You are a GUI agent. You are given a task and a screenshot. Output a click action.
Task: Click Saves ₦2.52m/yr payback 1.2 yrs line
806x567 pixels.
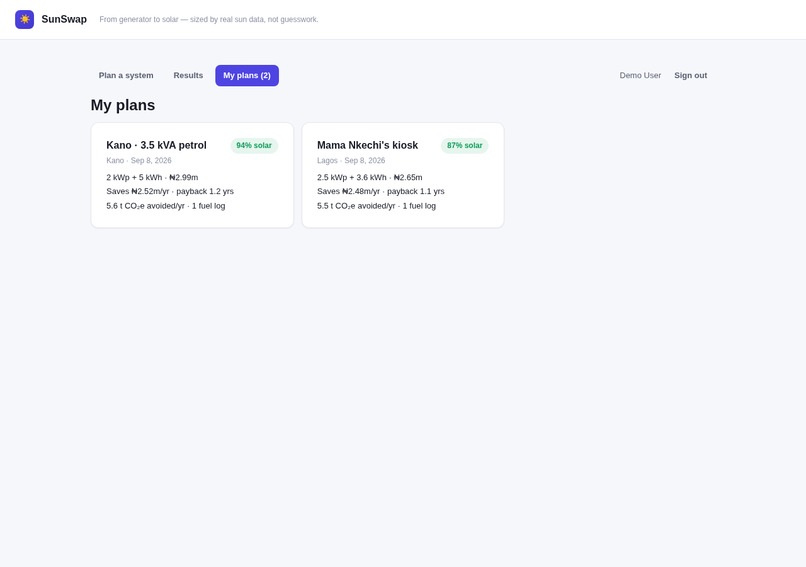click(170, 191)
